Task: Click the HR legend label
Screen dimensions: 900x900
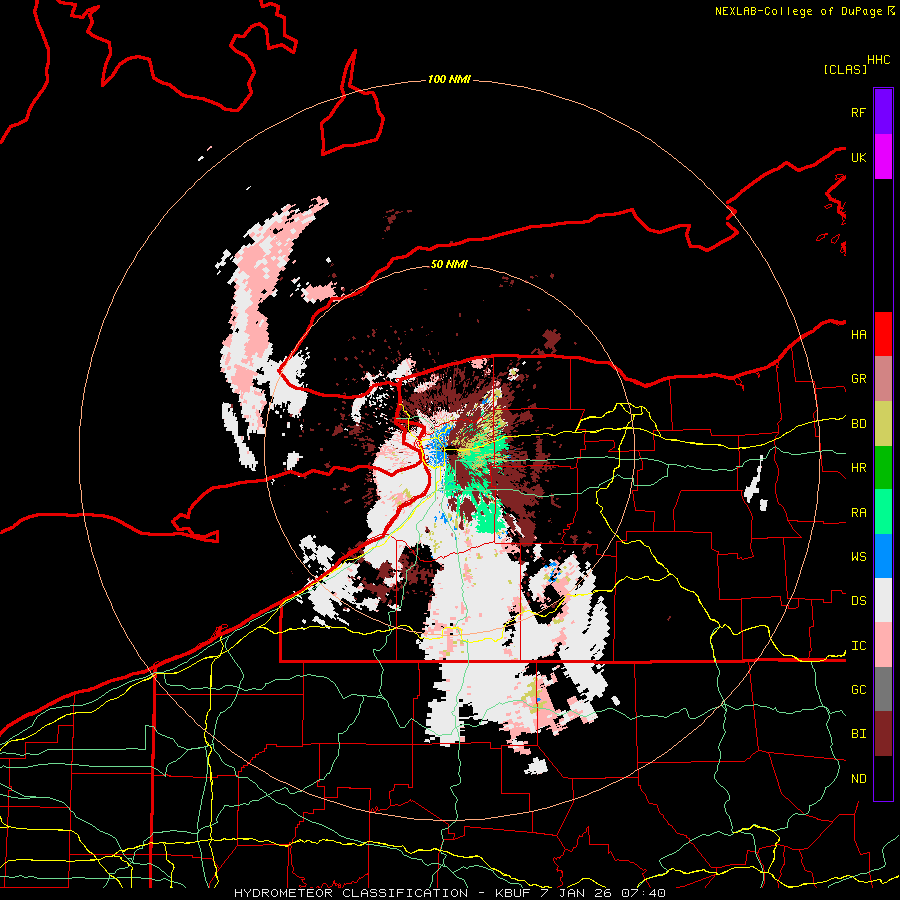Action: (x=858, y=468)
